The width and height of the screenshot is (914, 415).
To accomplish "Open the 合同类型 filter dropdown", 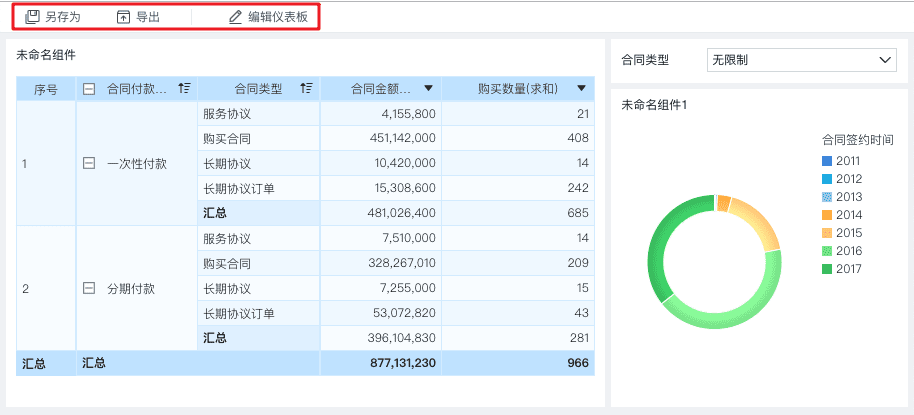I will 801,60.
